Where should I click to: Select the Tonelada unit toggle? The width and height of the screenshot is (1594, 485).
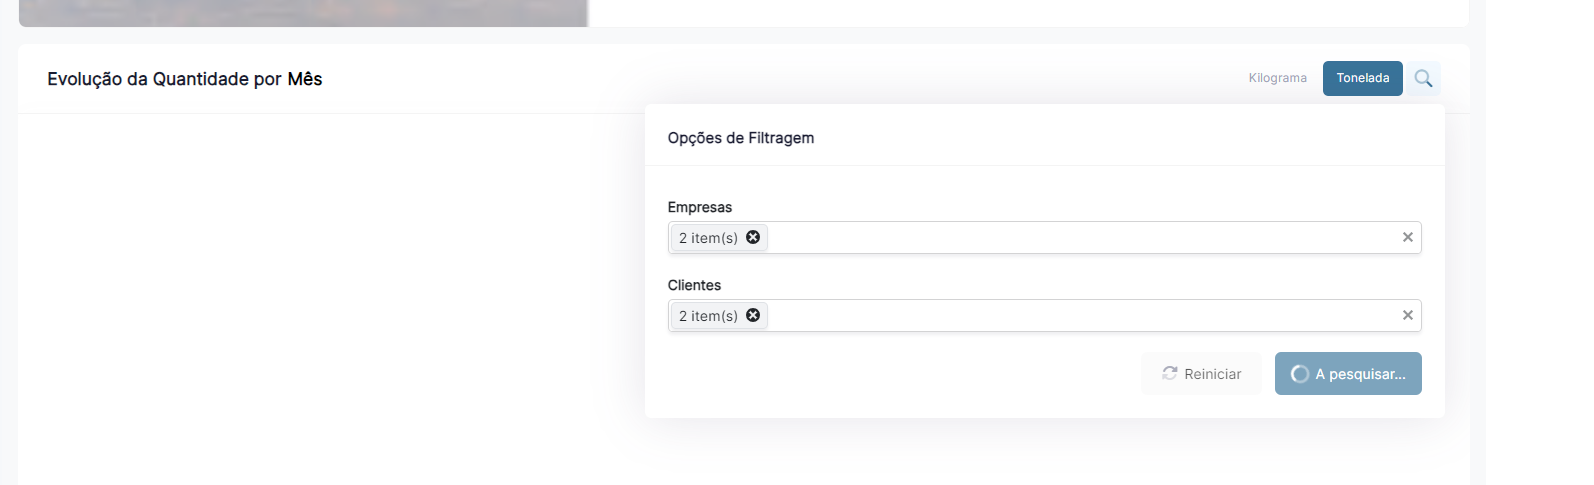pyautogui.click(x=1362, y=78)
